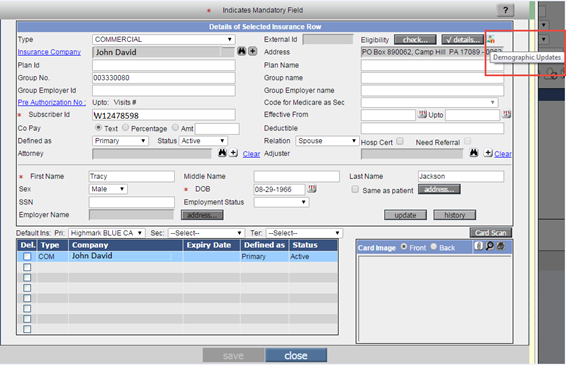Click the close button at bottom
Screen dimensions: 566x365
pyautogui.click(x=296, y=355)
